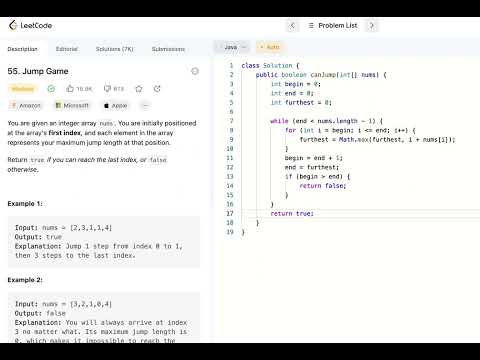The image size is (480, 360).
Task: Click 'Output: false' in Example 2
Action: click(x=40, y=313)
